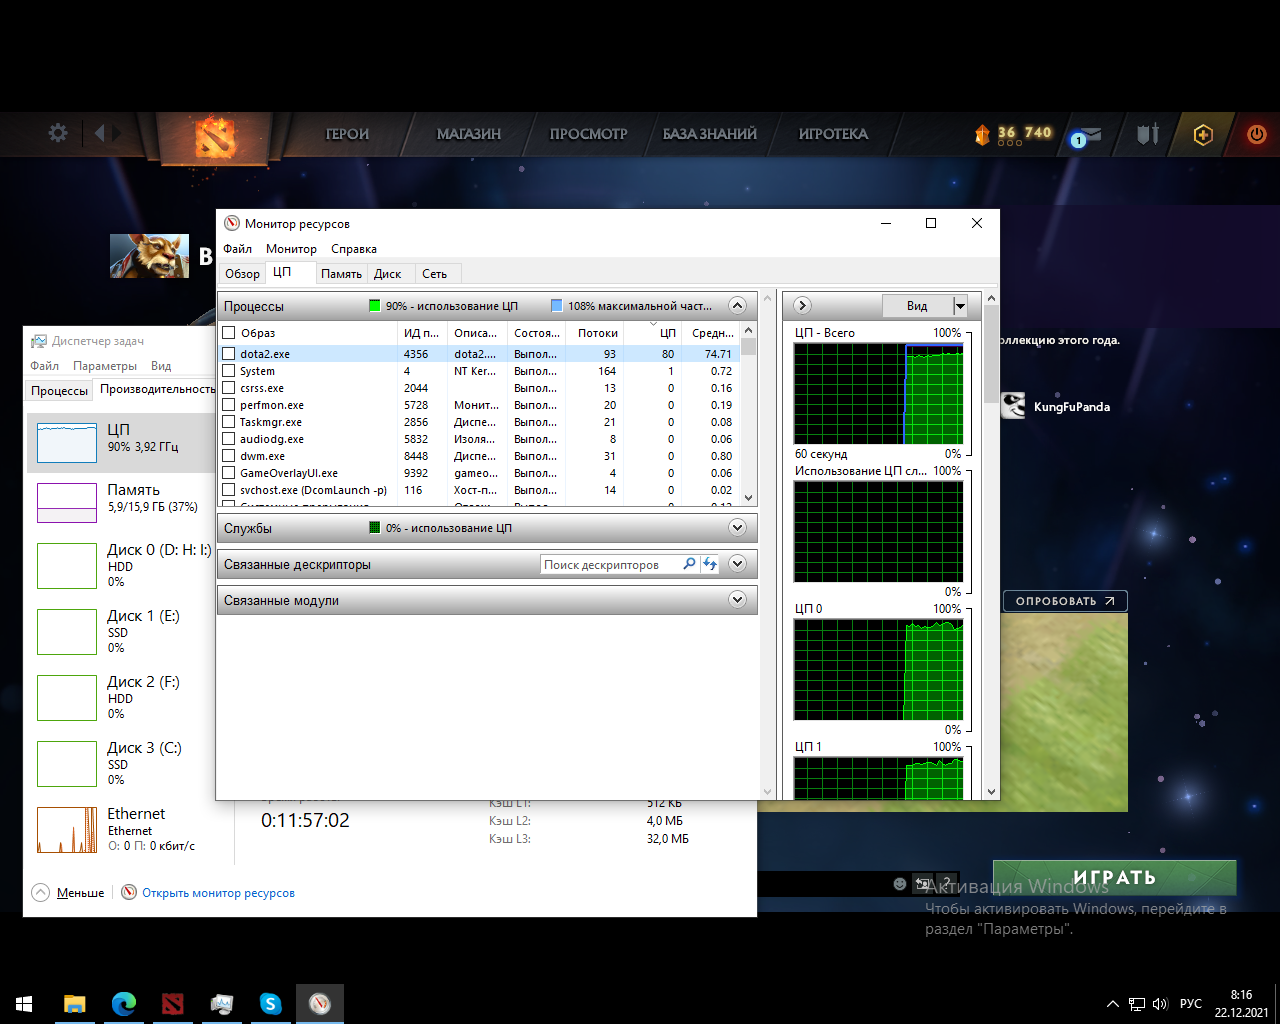Open the Монитор menu
This screenshot has width=1280, height=1024.
point(291,249)
